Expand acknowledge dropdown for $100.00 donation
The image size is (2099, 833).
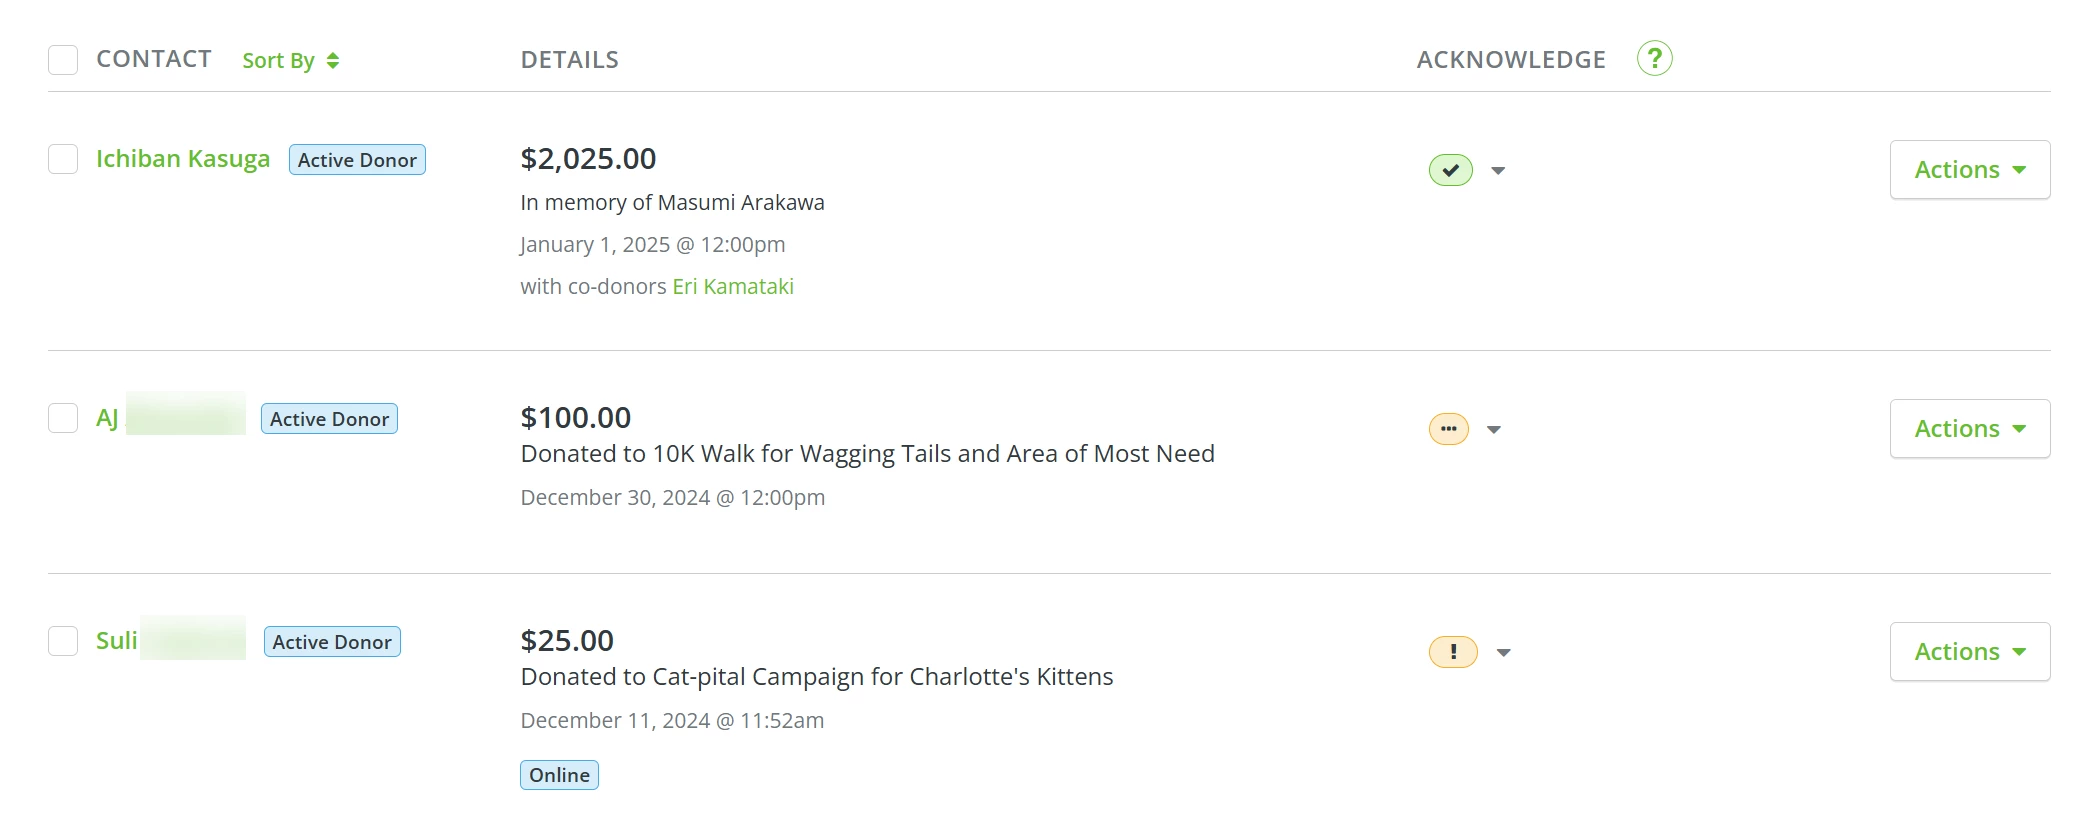[1494, 430]
